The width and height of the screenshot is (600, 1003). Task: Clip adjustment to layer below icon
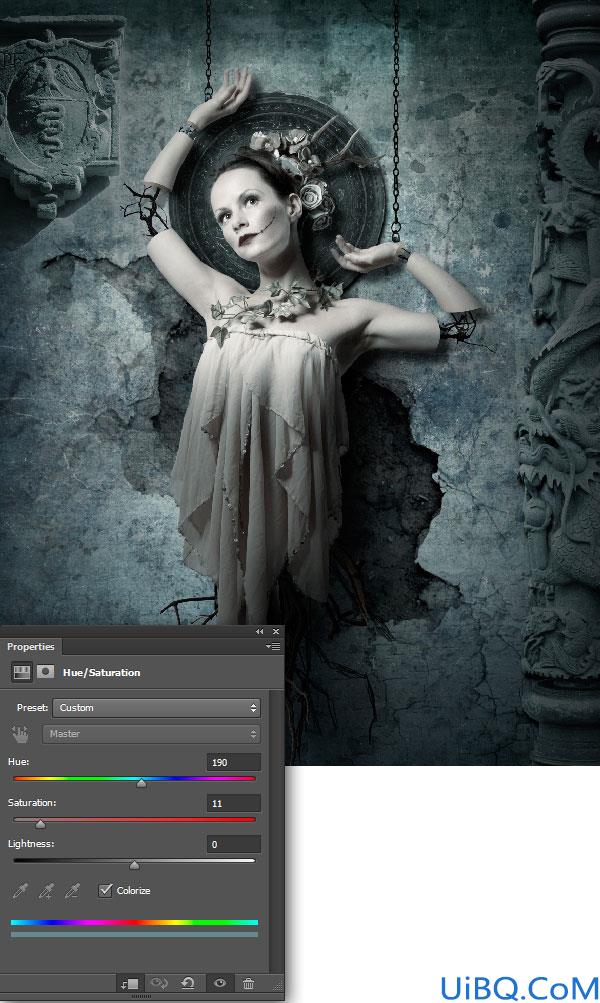tap(130, 983)
